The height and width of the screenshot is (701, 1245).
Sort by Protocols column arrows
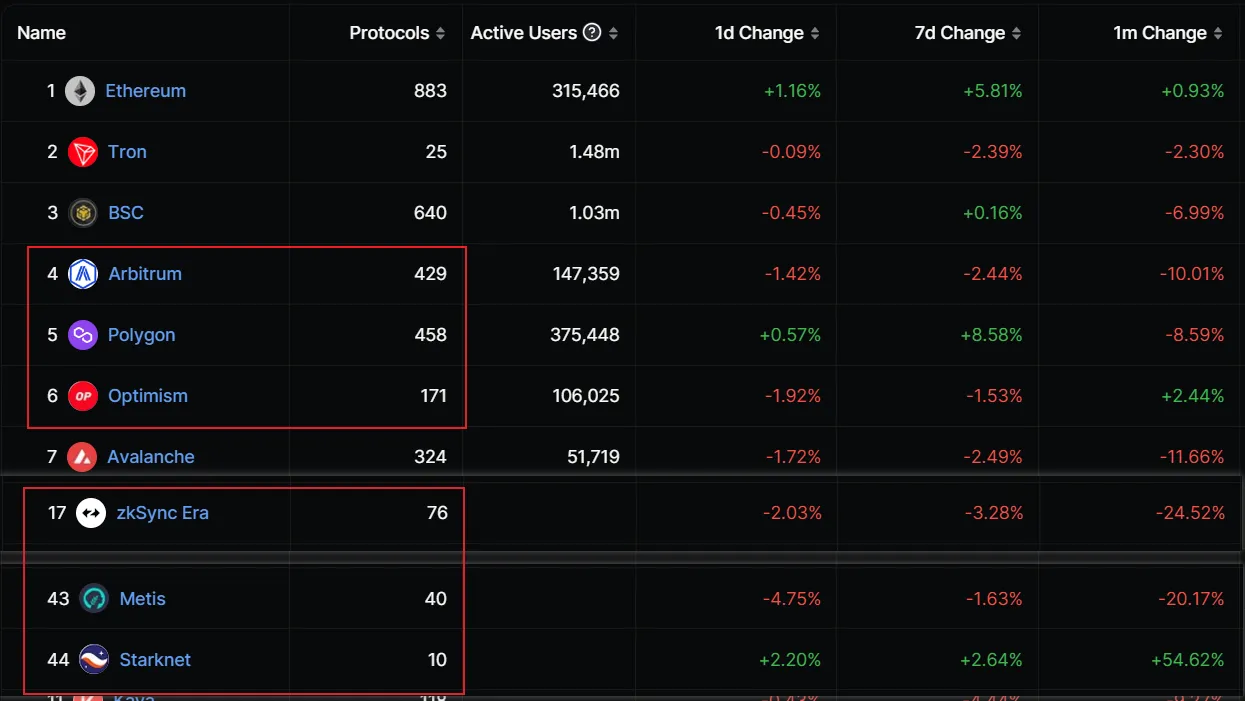[440, 33]
